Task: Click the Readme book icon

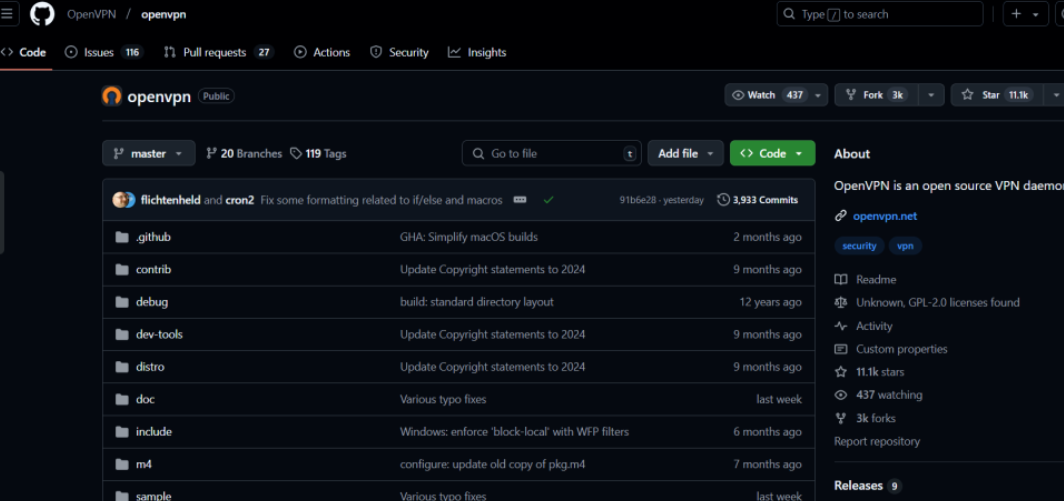Action: click(x=841, y=280)
